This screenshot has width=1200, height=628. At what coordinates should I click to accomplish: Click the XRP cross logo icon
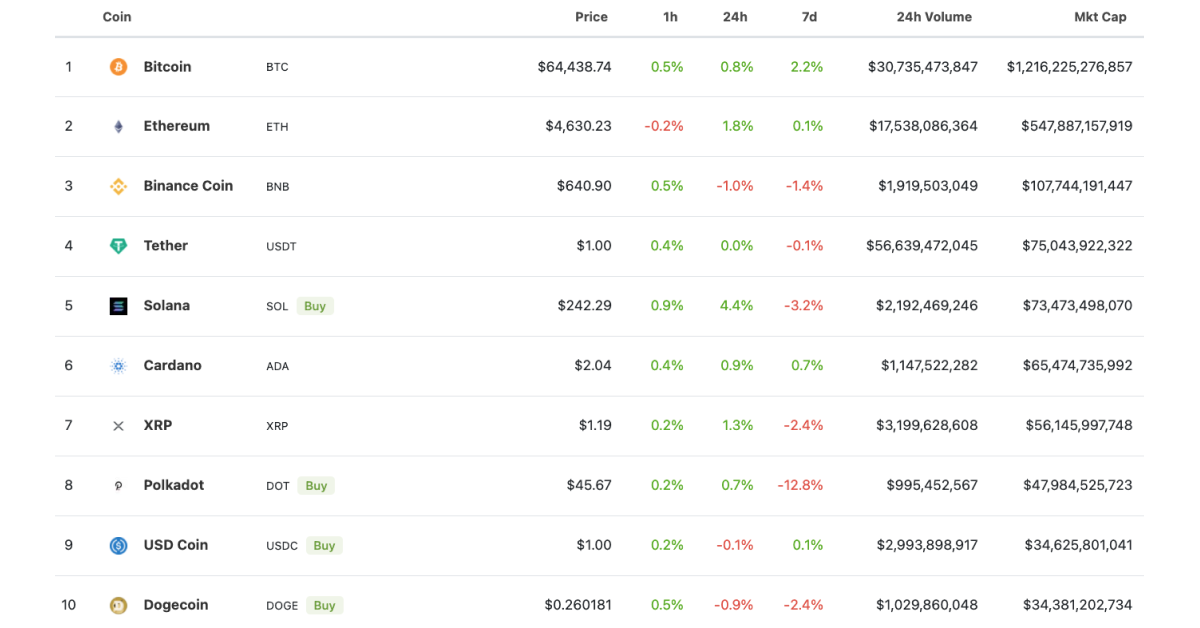[x=118, y=426]
